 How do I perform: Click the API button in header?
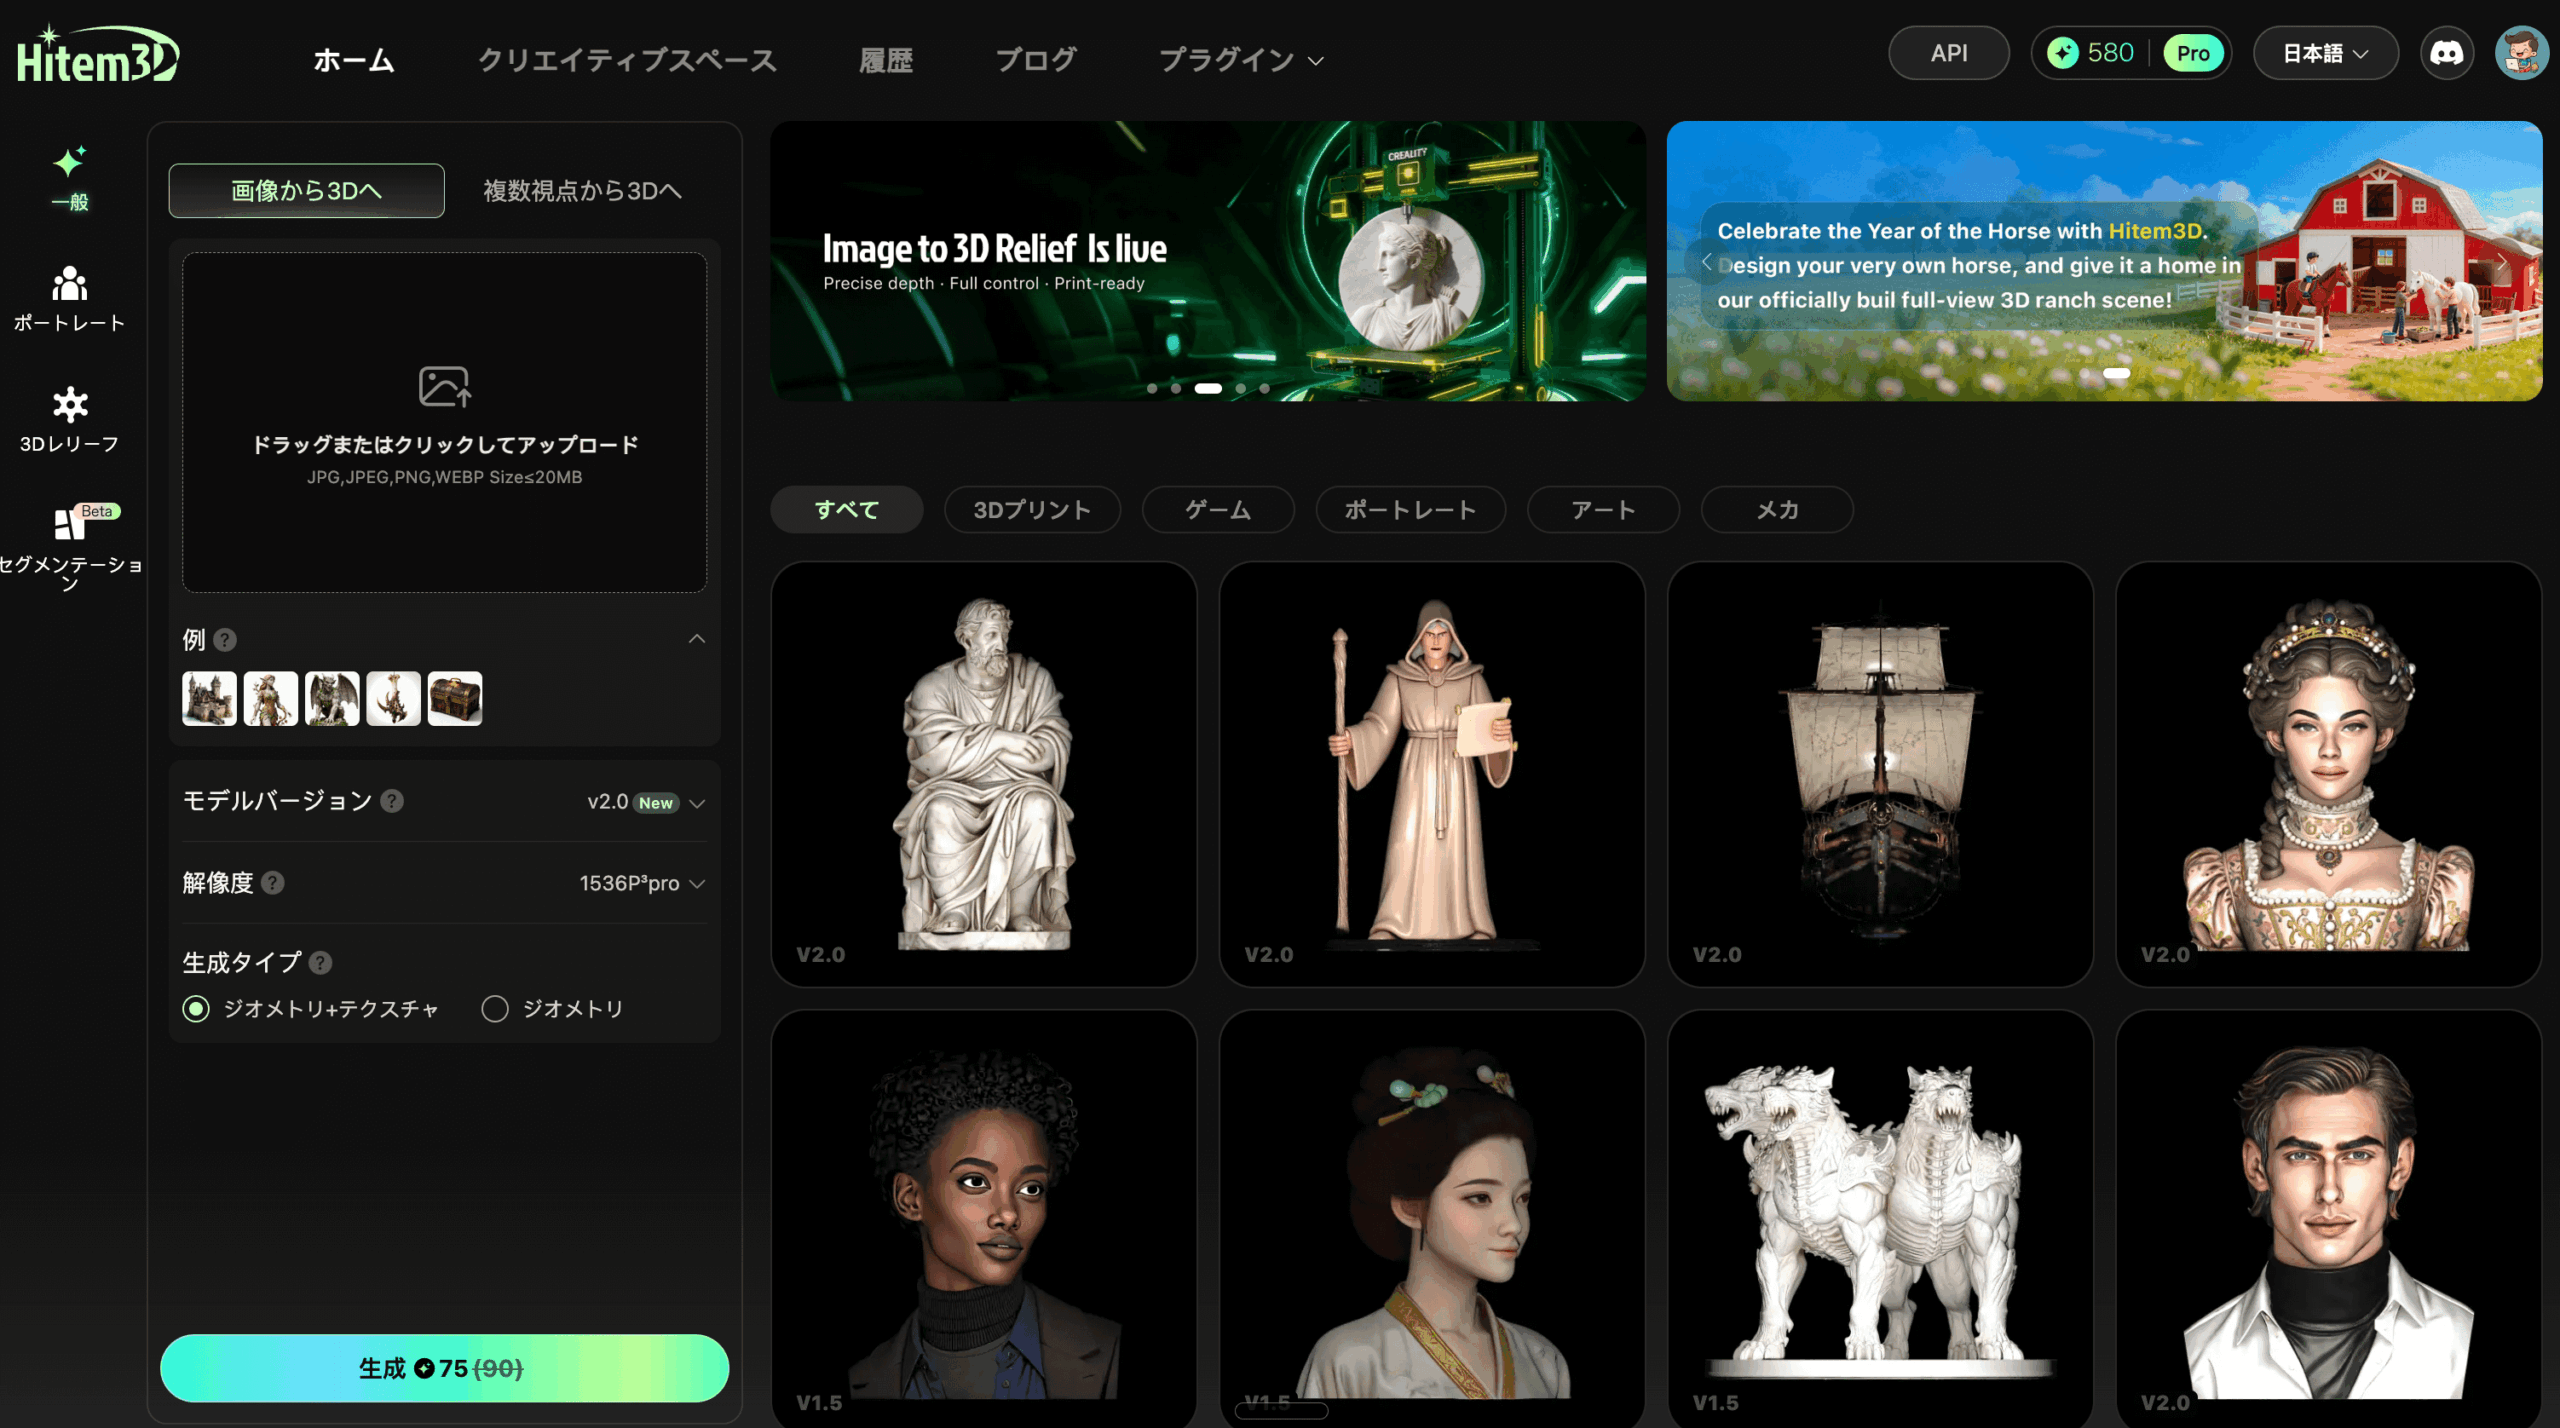click(x=1947, y=53)
